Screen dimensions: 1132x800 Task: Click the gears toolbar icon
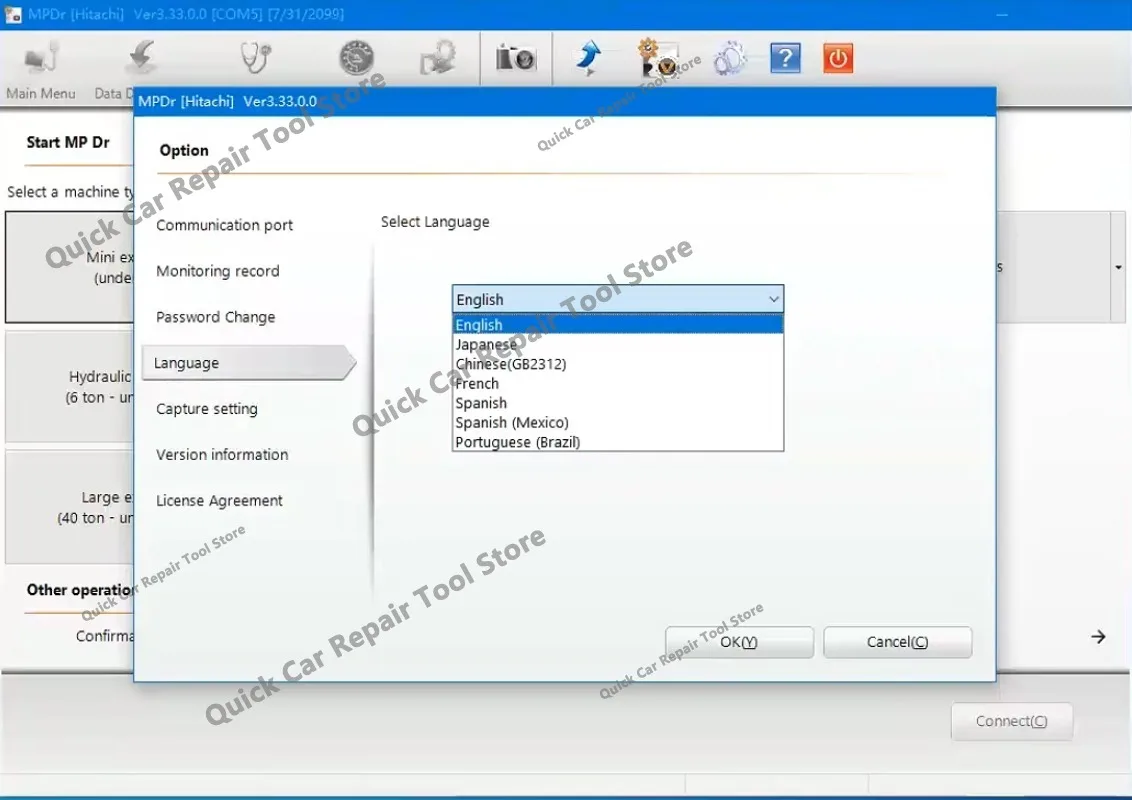pyautogui.click(x=730, y=58)
